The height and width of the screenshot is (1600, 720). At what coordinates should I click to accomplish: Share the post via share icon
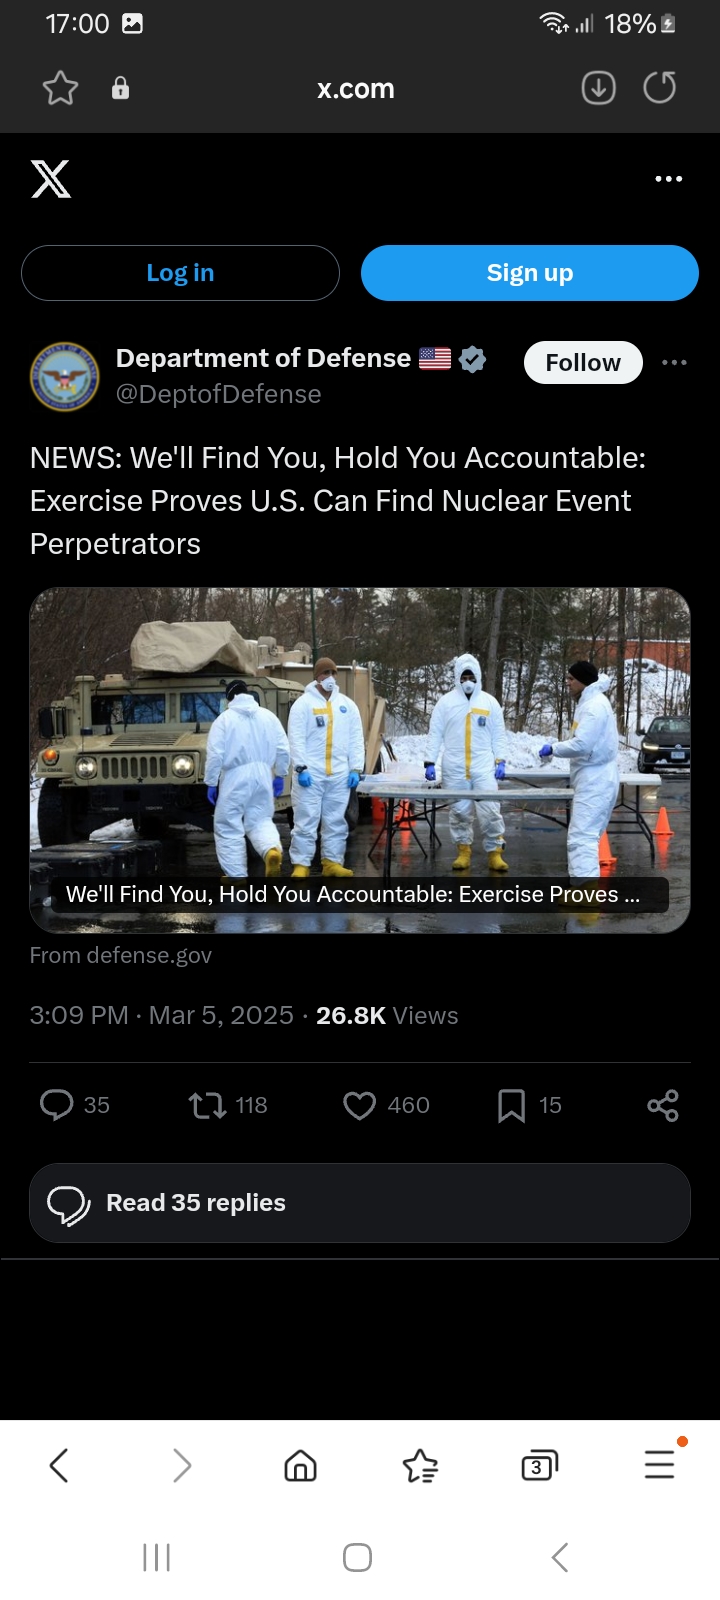[663, 1105]
